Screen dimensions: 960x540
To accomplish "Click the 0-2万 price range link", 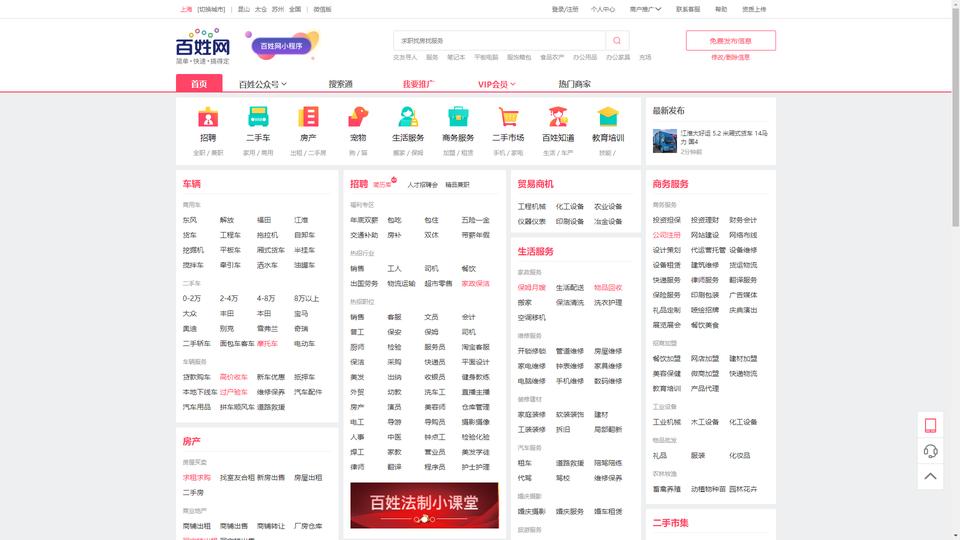I will click(x=192, y=299).
